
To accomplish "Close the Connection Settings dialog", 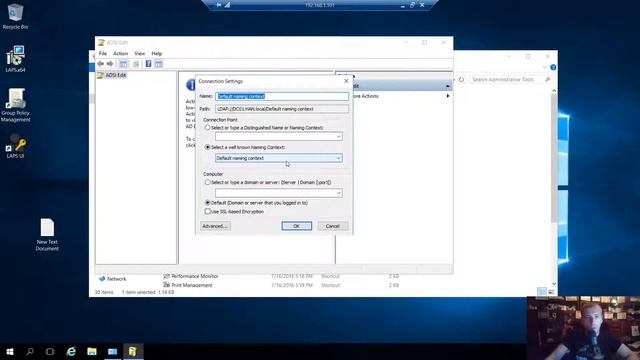I will (x=346, y=81).
